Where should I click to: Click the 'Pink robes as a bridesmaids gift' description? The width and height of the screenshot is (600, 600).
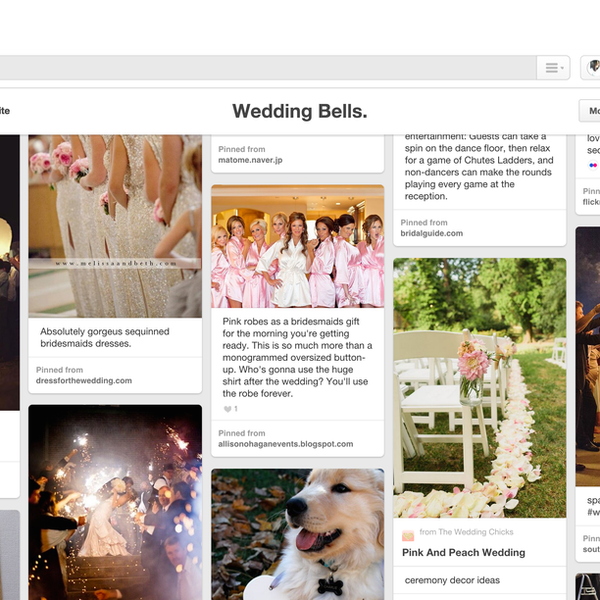tap(297, 357)
